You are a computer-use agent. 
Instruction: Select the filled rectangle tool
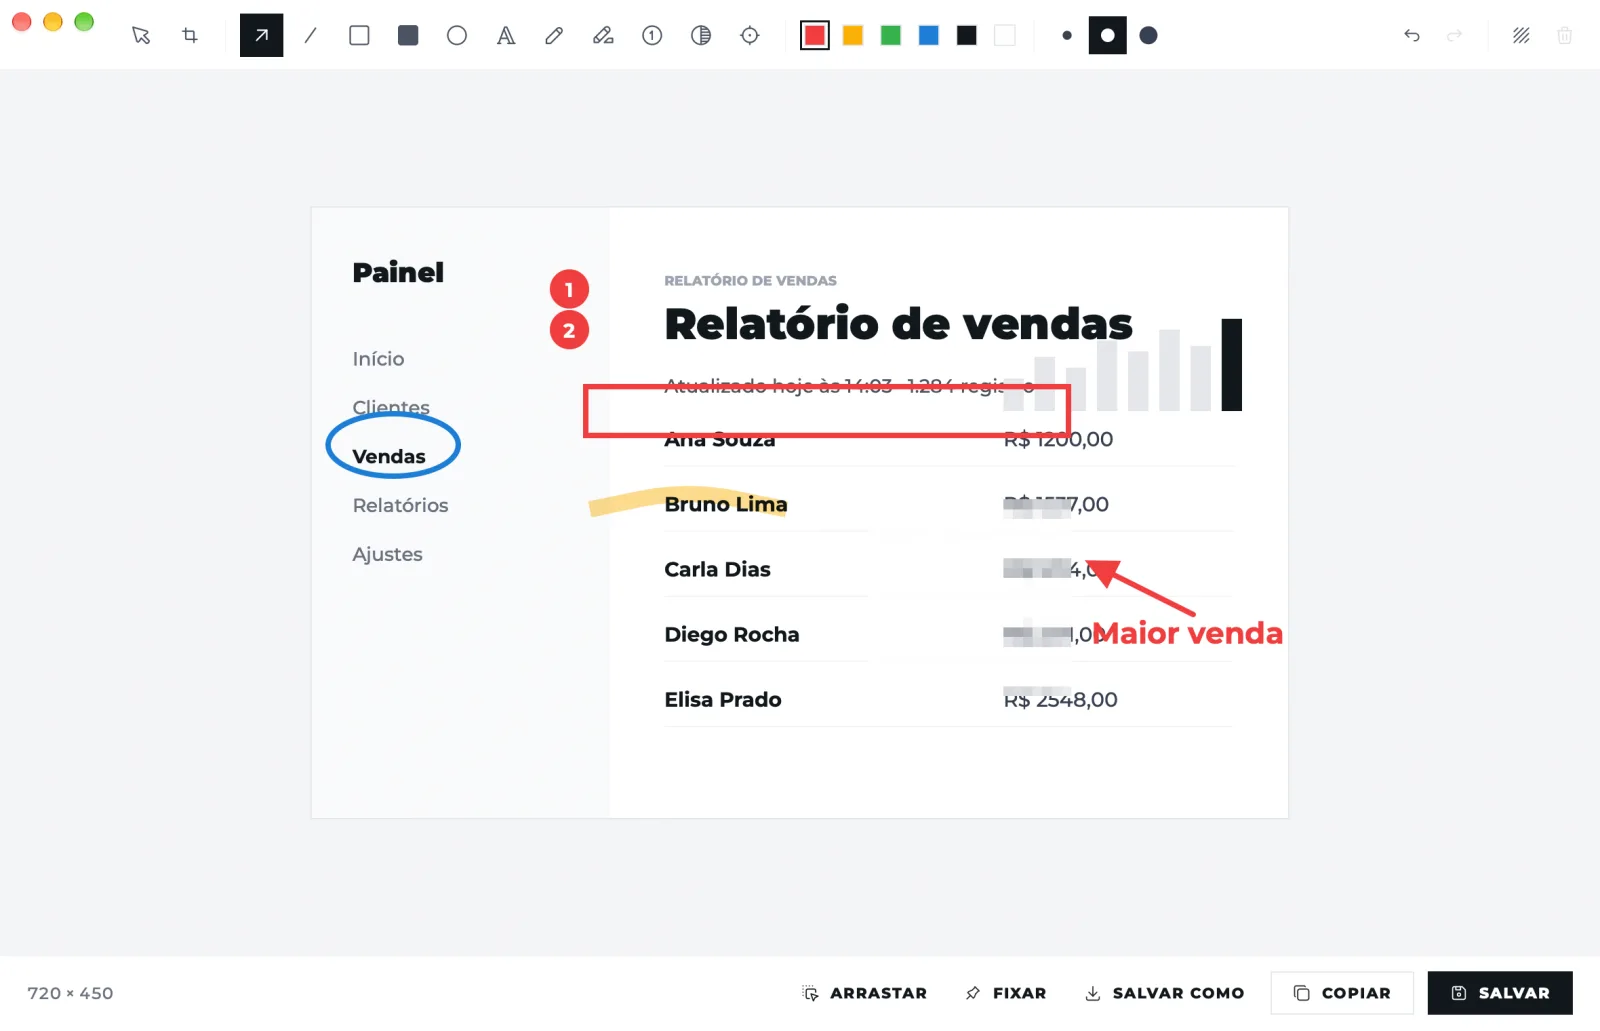click(408, 36)
